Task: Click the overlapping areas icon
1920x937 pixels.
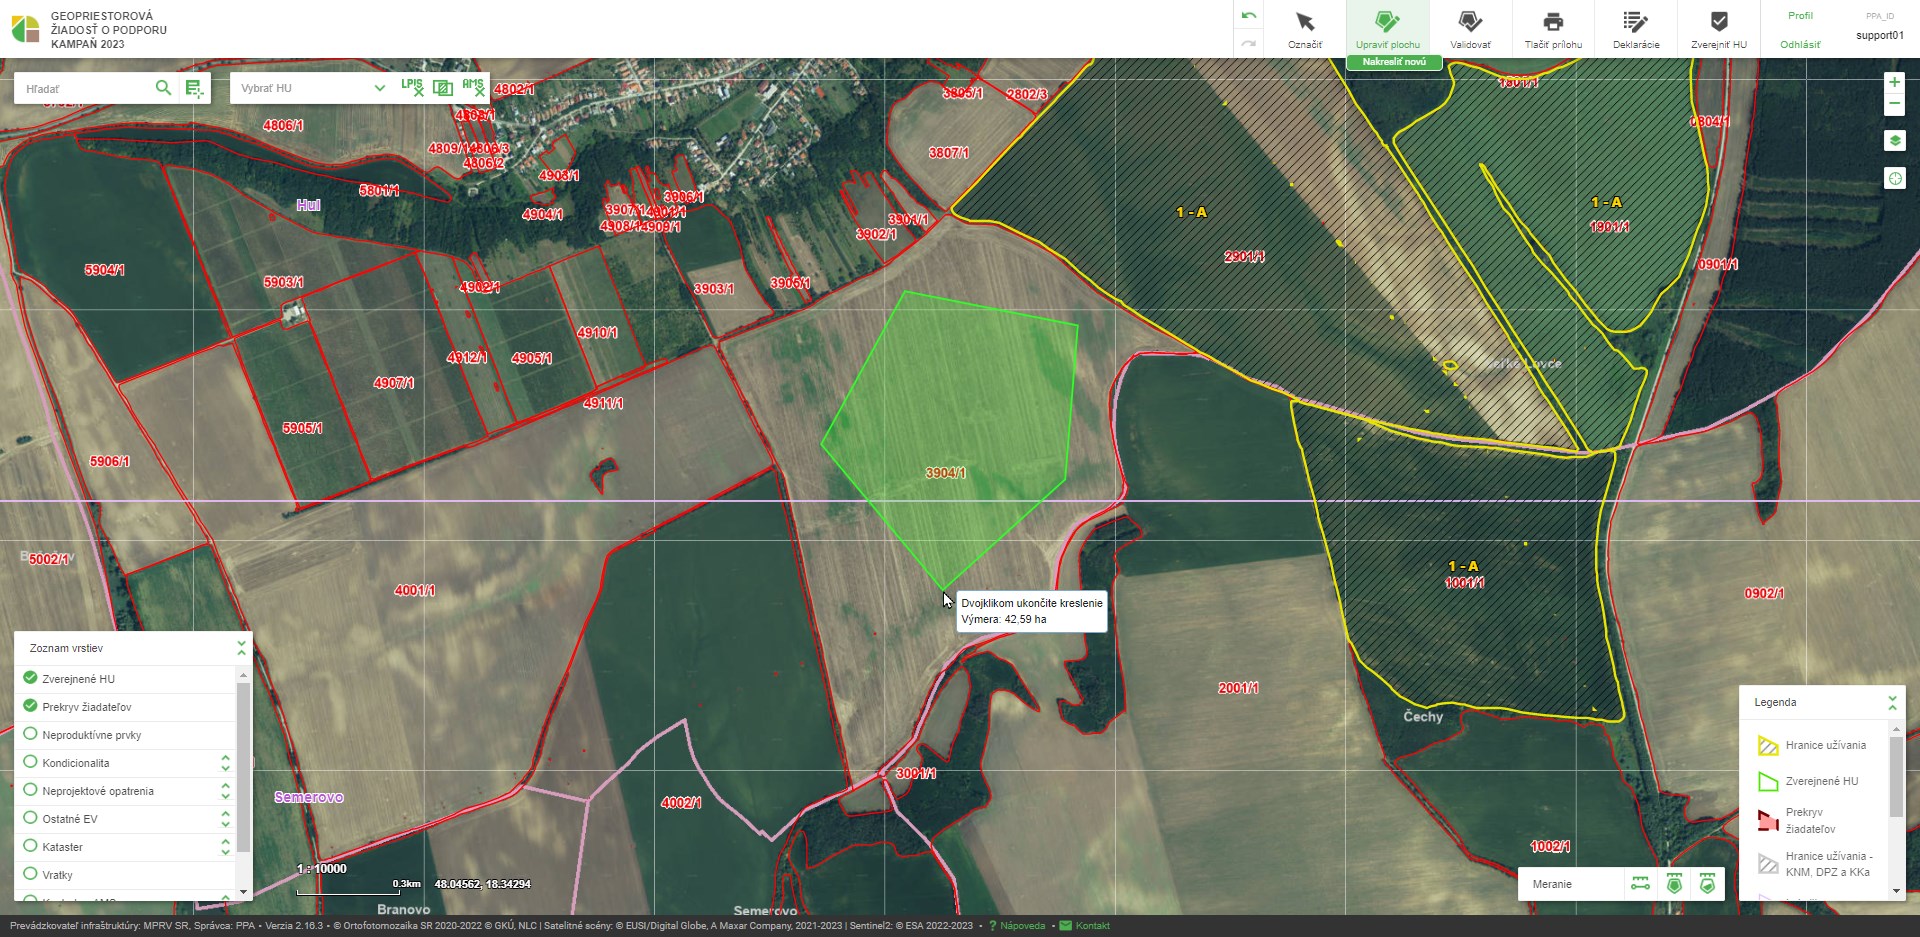Action: (442, 88)
